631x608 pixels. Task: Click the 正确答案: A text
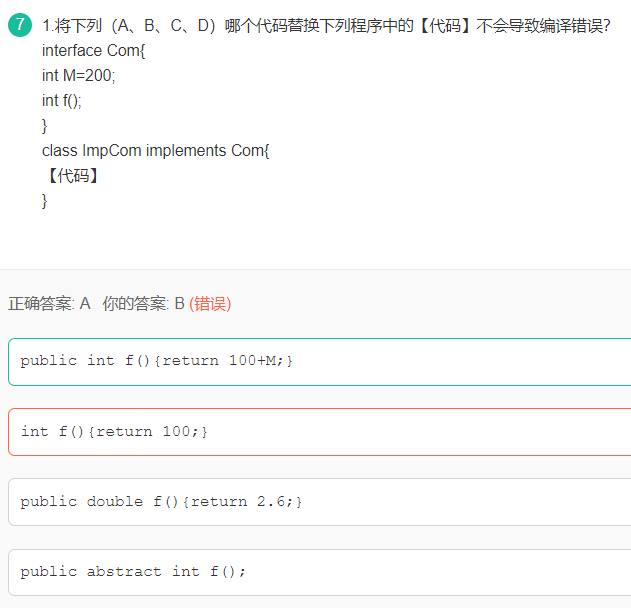tap(49, 304)
